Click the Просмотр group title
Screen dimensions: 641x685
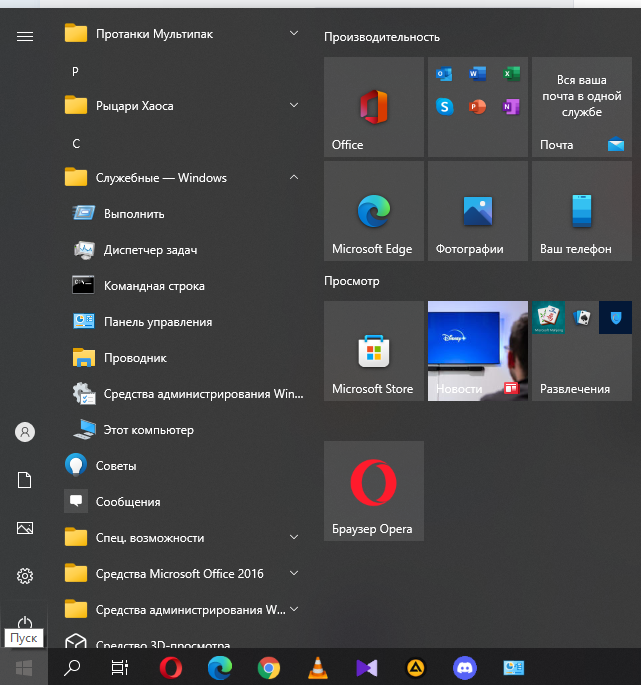point(351,281)
